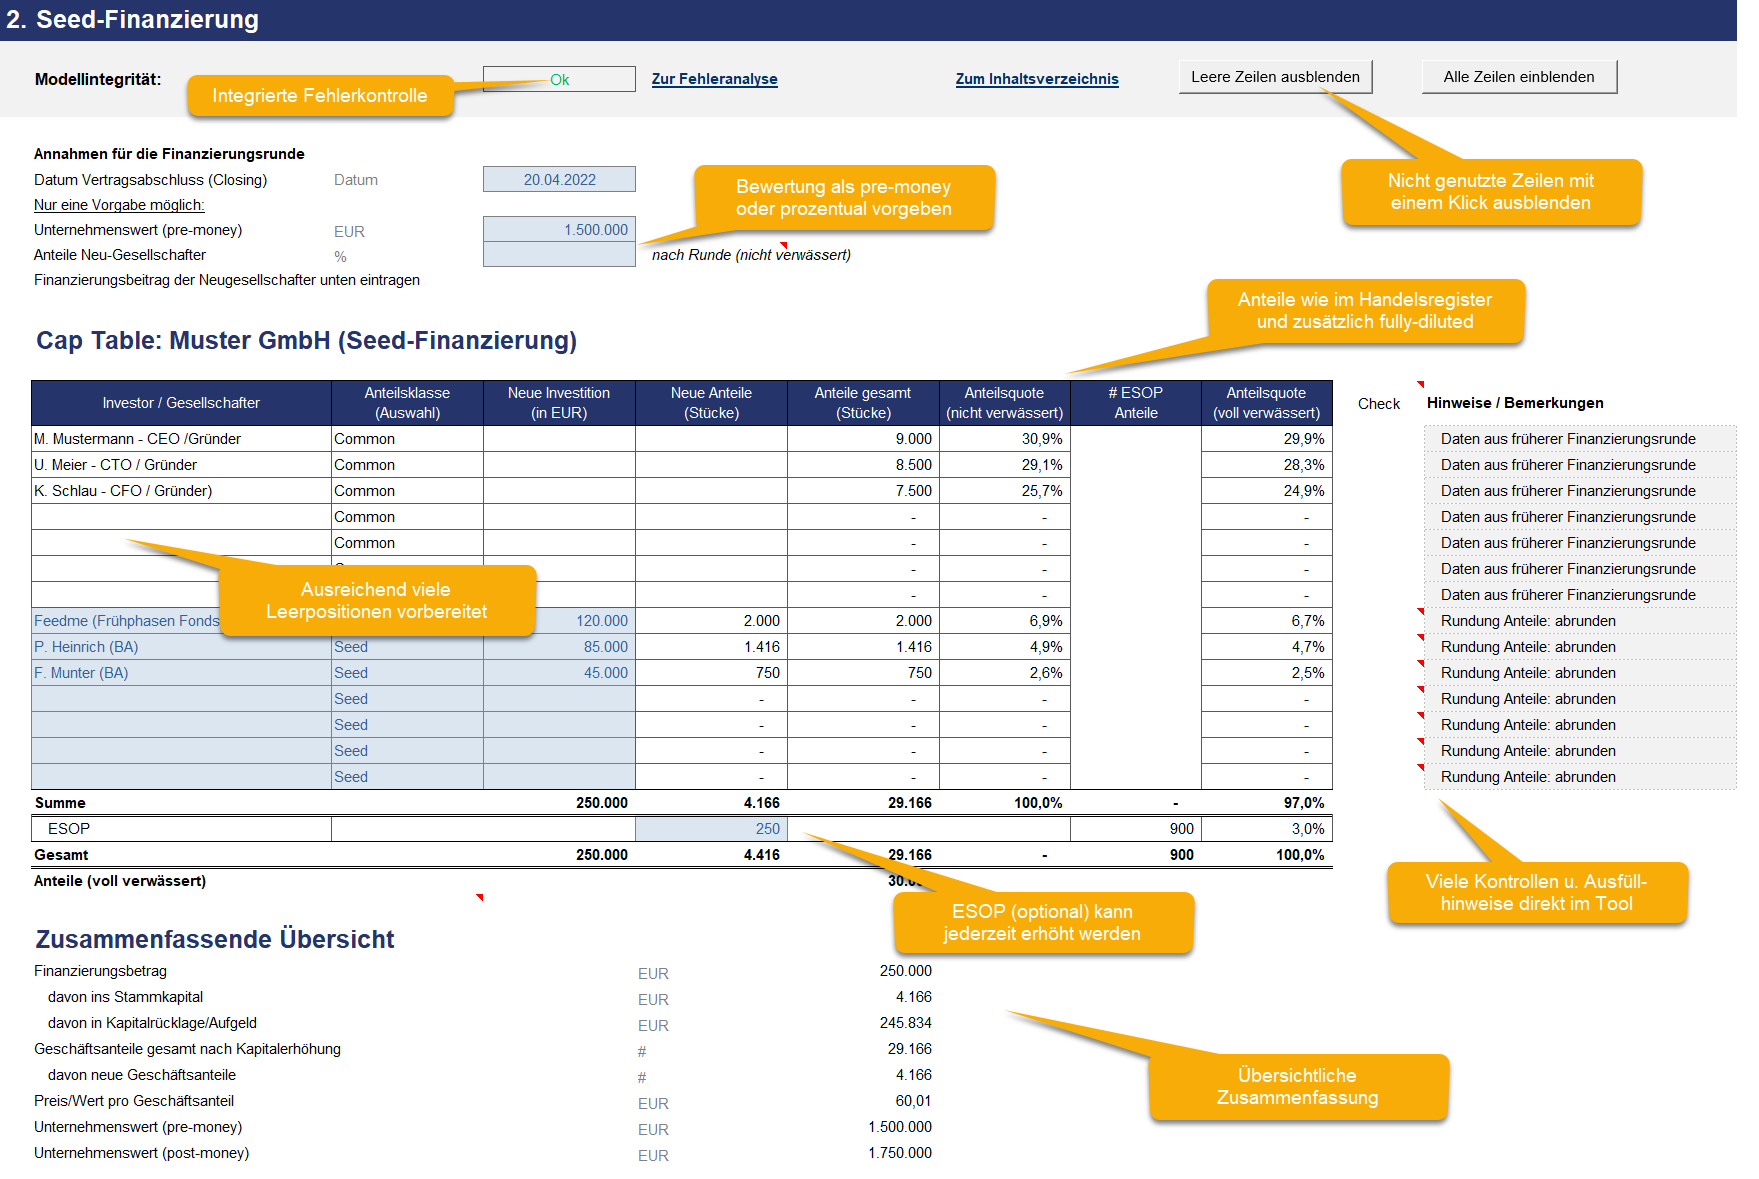Click the 'Integrierte Fehlerkontrolle' callout

pos(320,96)
